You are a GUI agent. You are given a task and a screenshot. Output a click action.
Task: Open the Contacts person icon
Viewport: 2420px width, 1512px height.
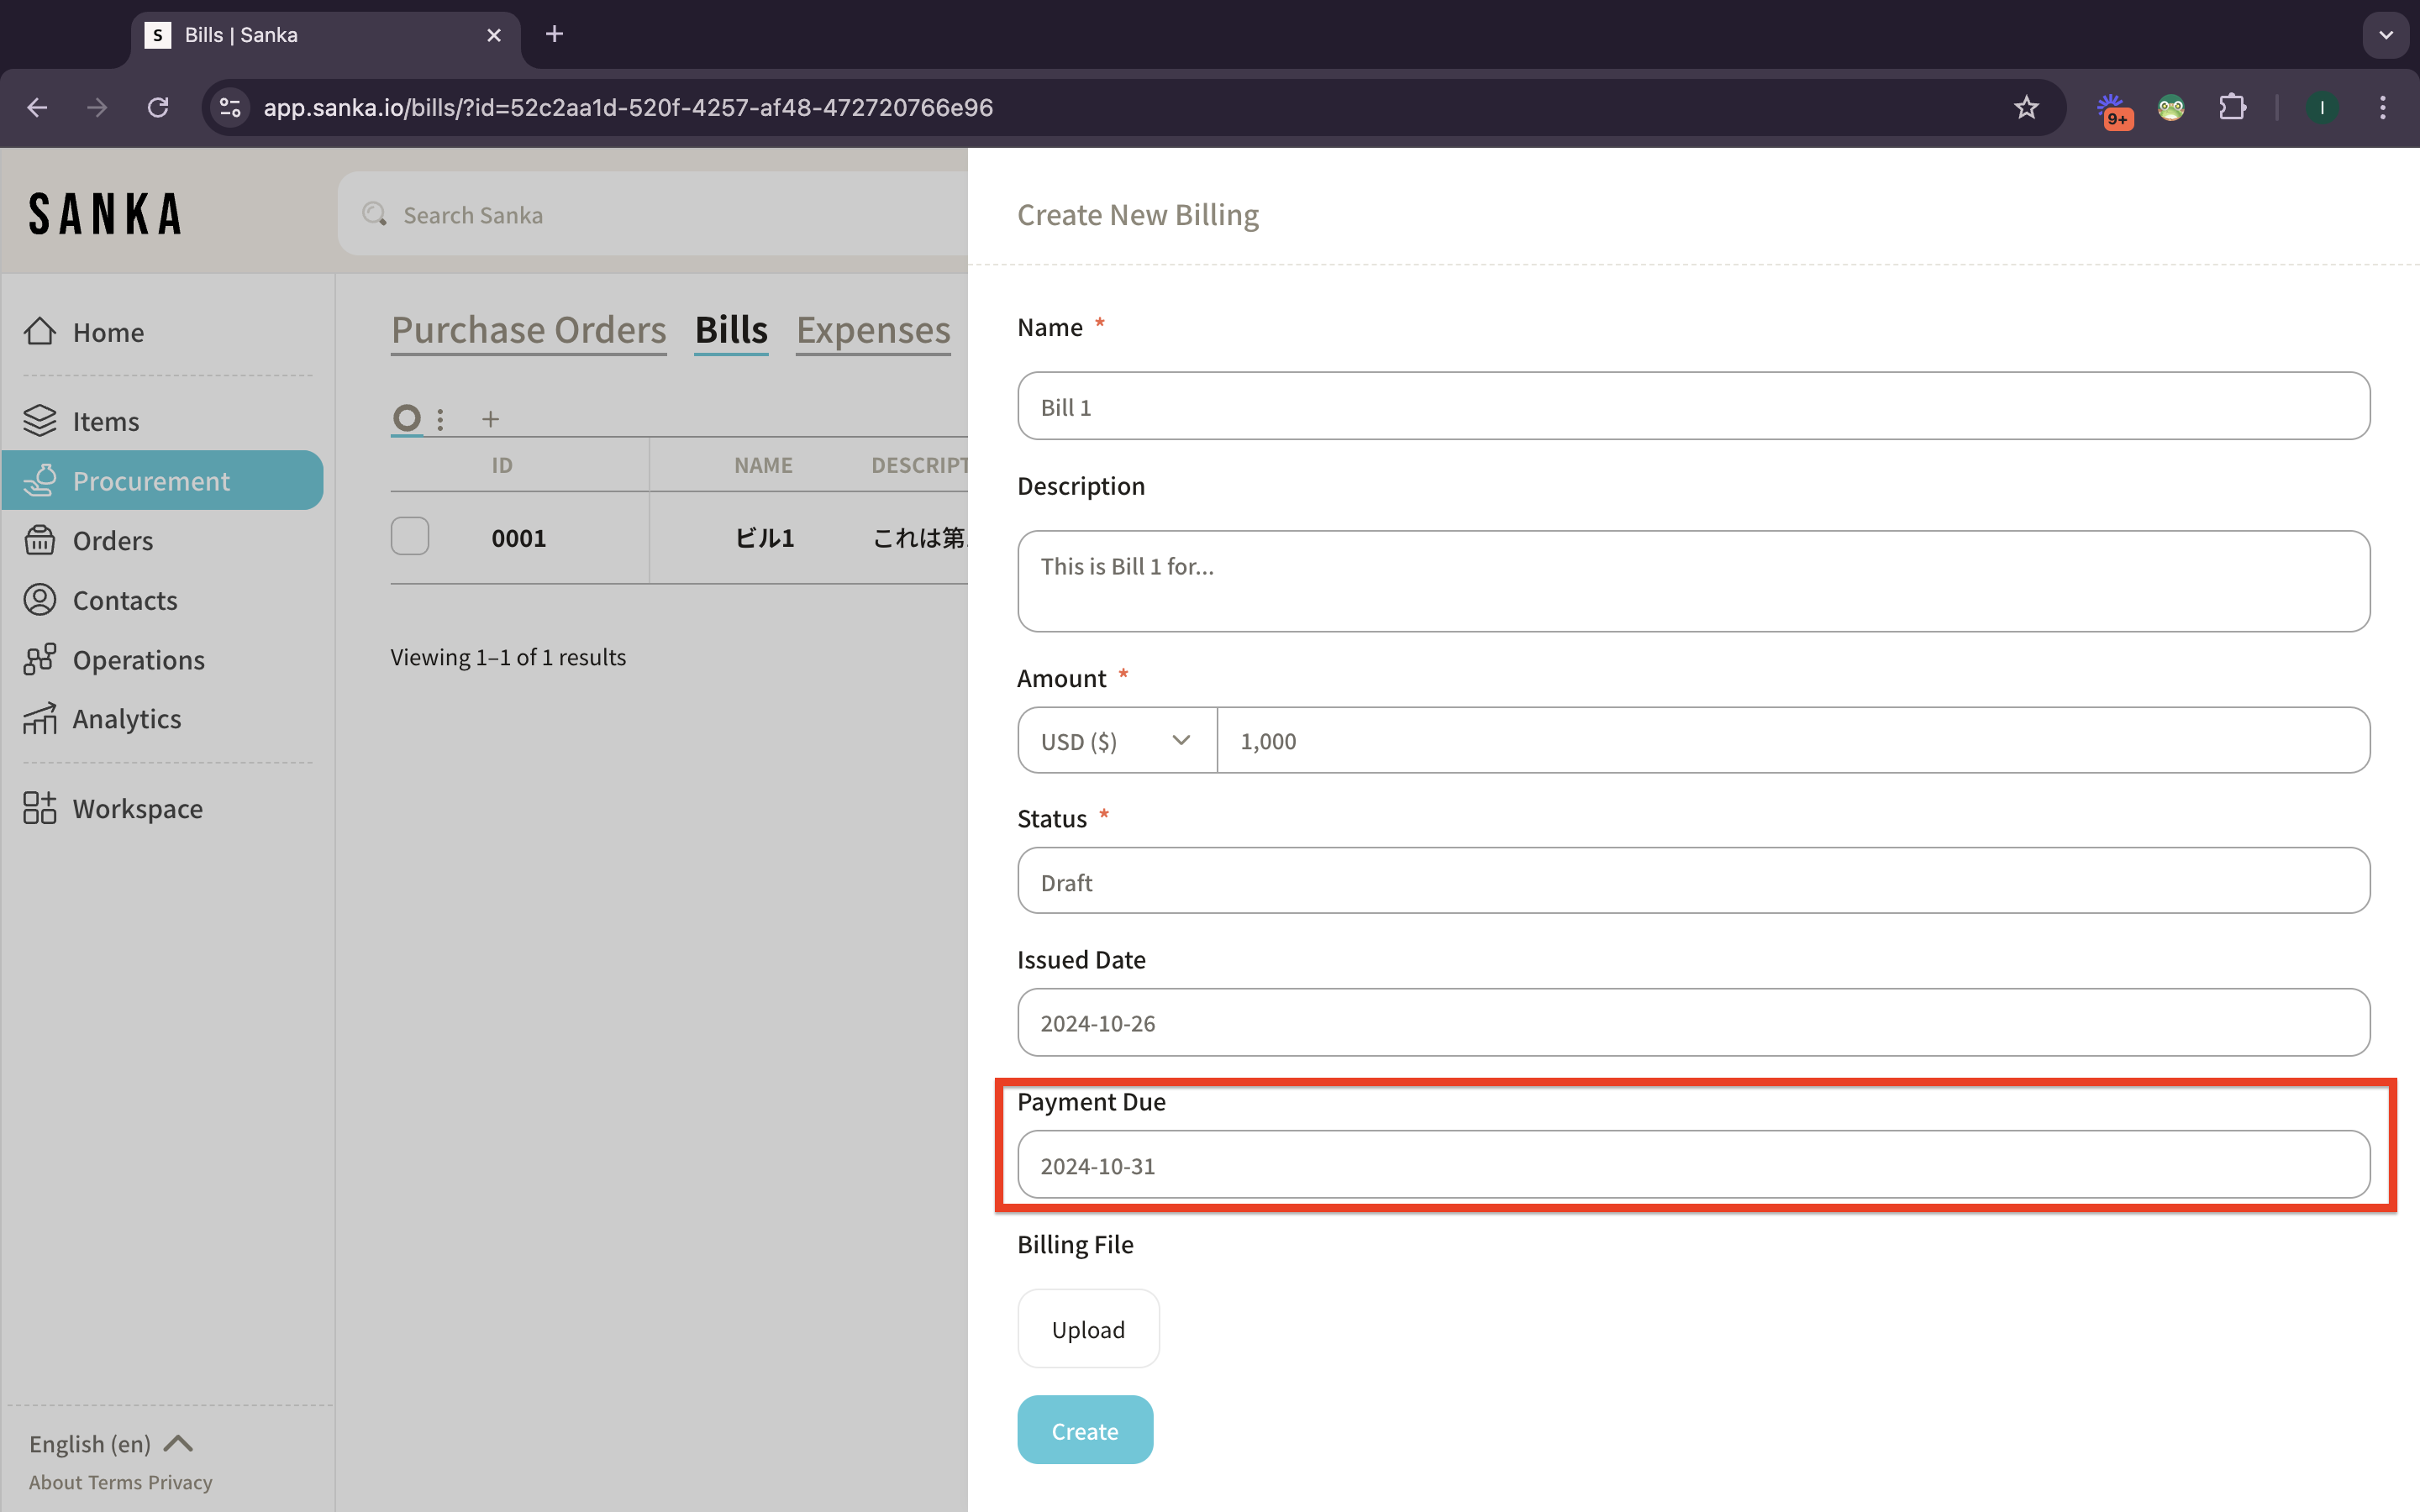pos(40,600)
